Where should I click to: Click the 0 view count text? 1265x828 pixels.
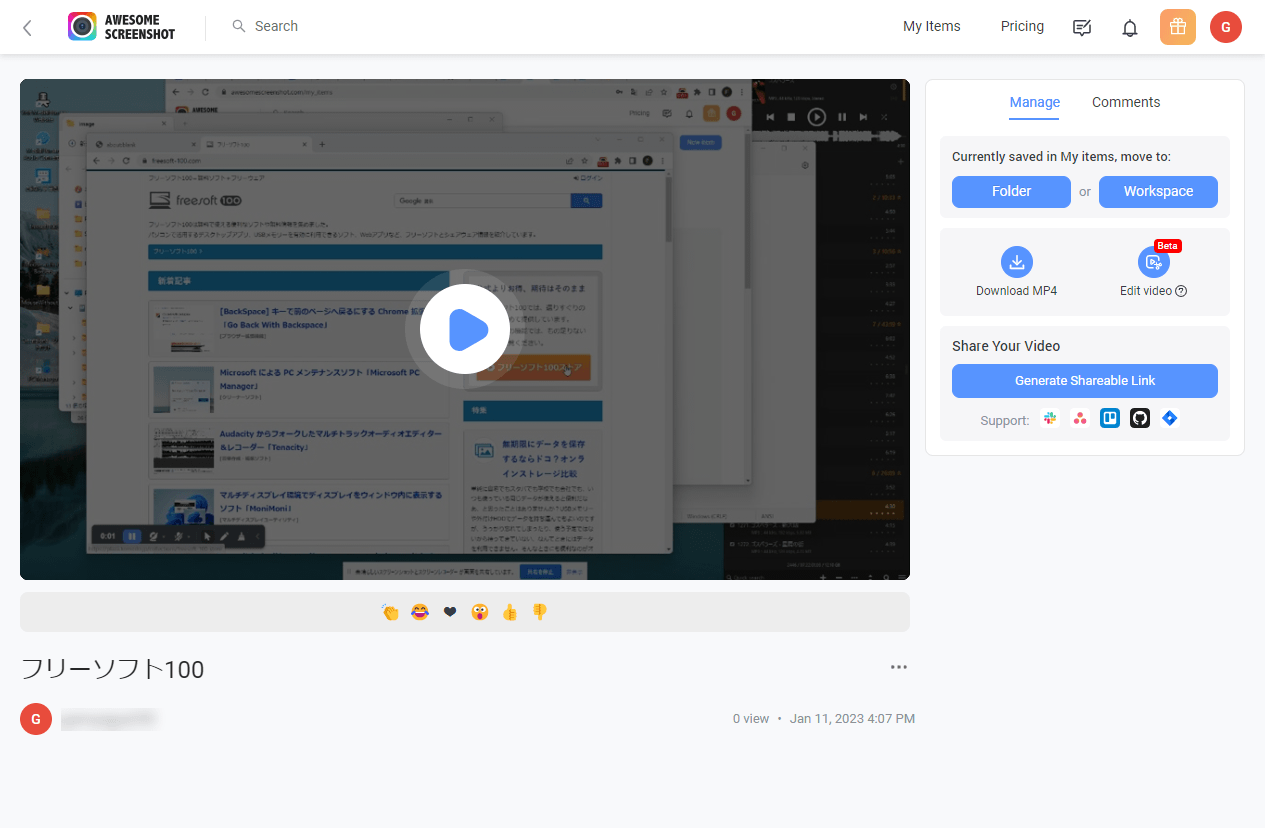pos(751,719)
